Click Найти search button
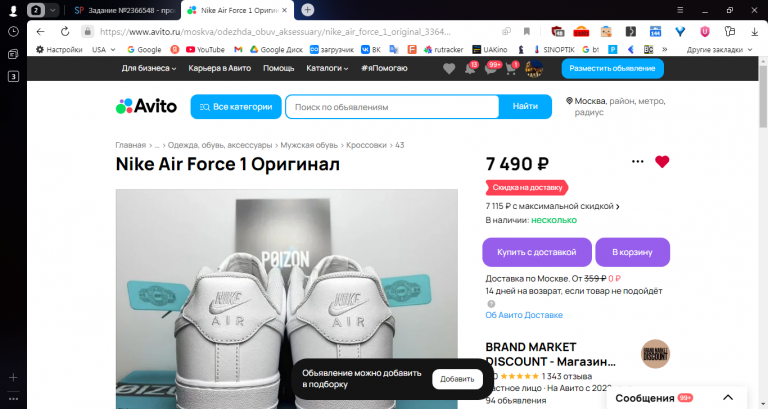This screenshot has height=409, width=768. coord(525,106)
